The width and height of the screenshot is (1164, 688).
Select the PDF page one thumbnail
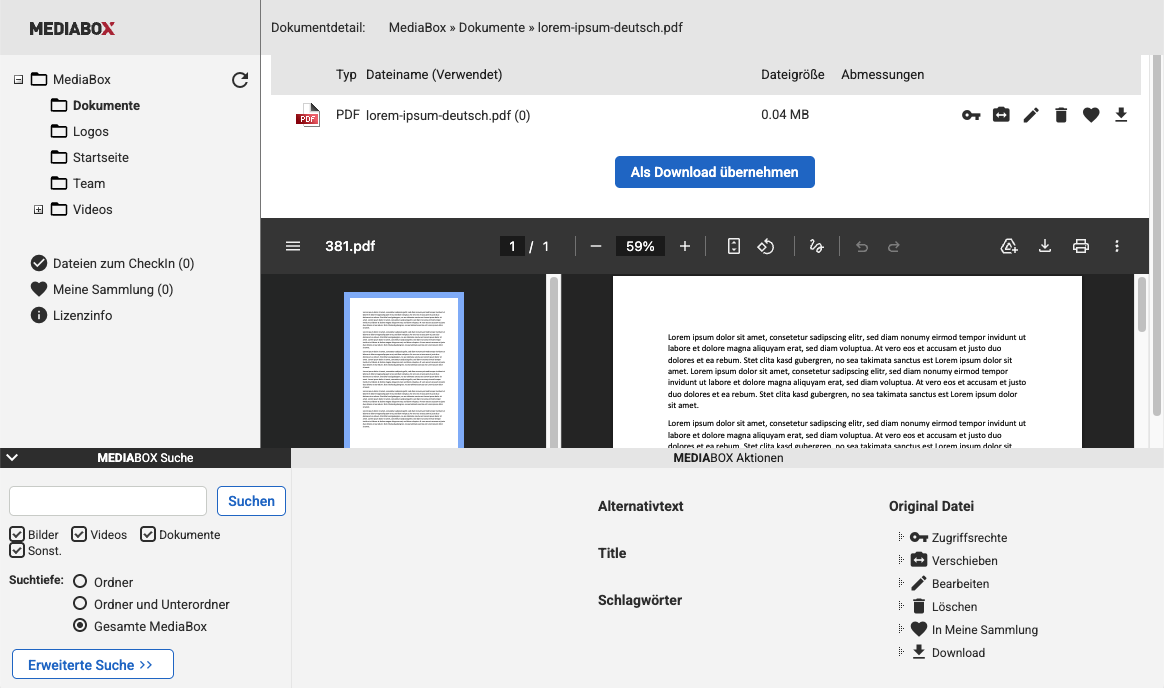[x=404, y=370]
